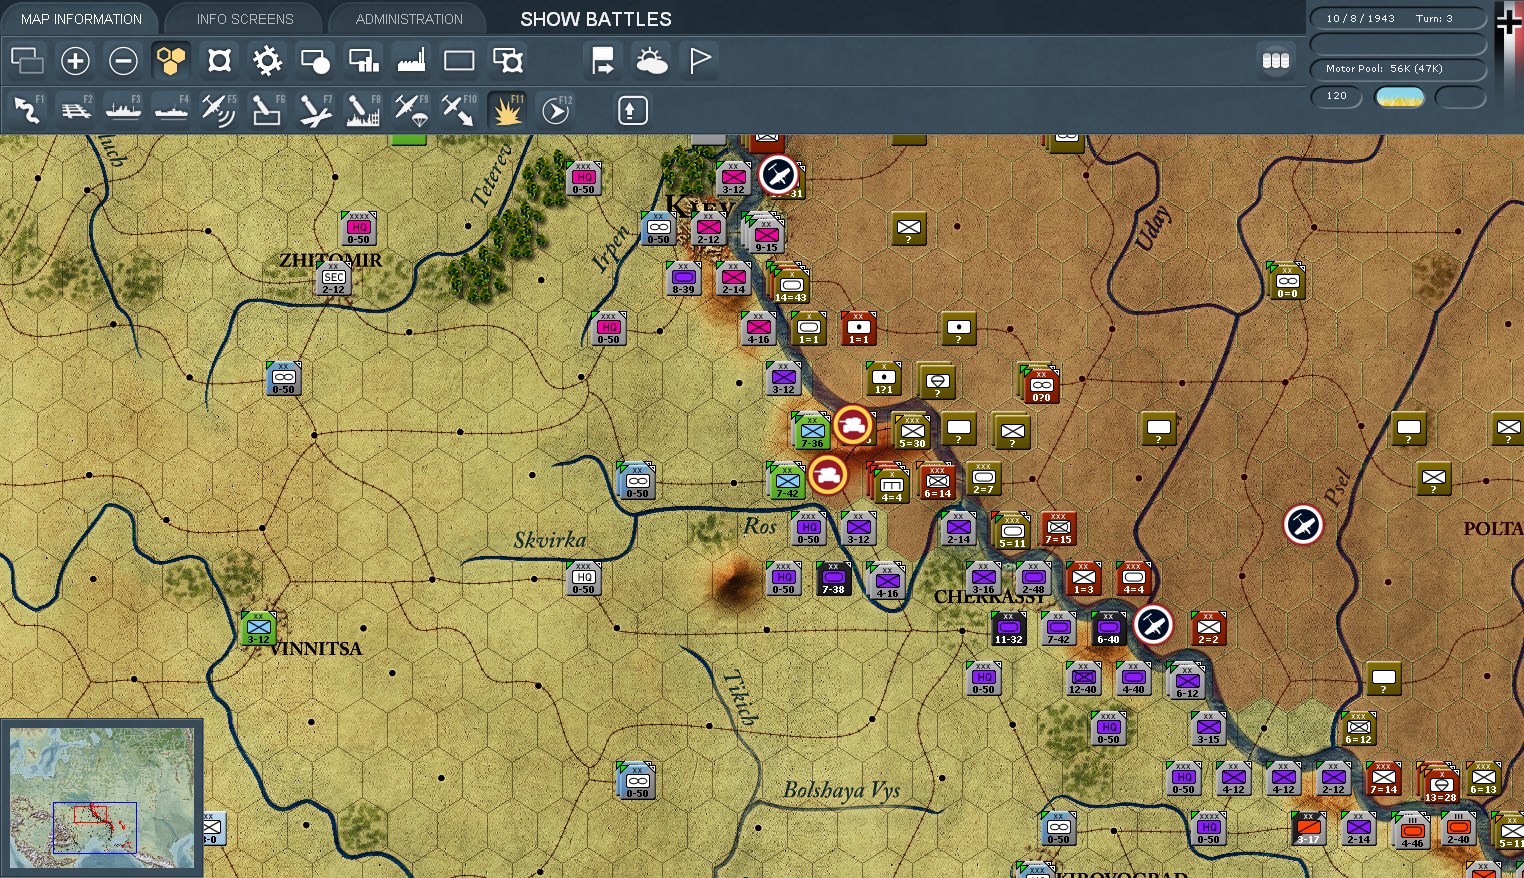Toggle the highlighted hex grid icon

coord(171,61)
